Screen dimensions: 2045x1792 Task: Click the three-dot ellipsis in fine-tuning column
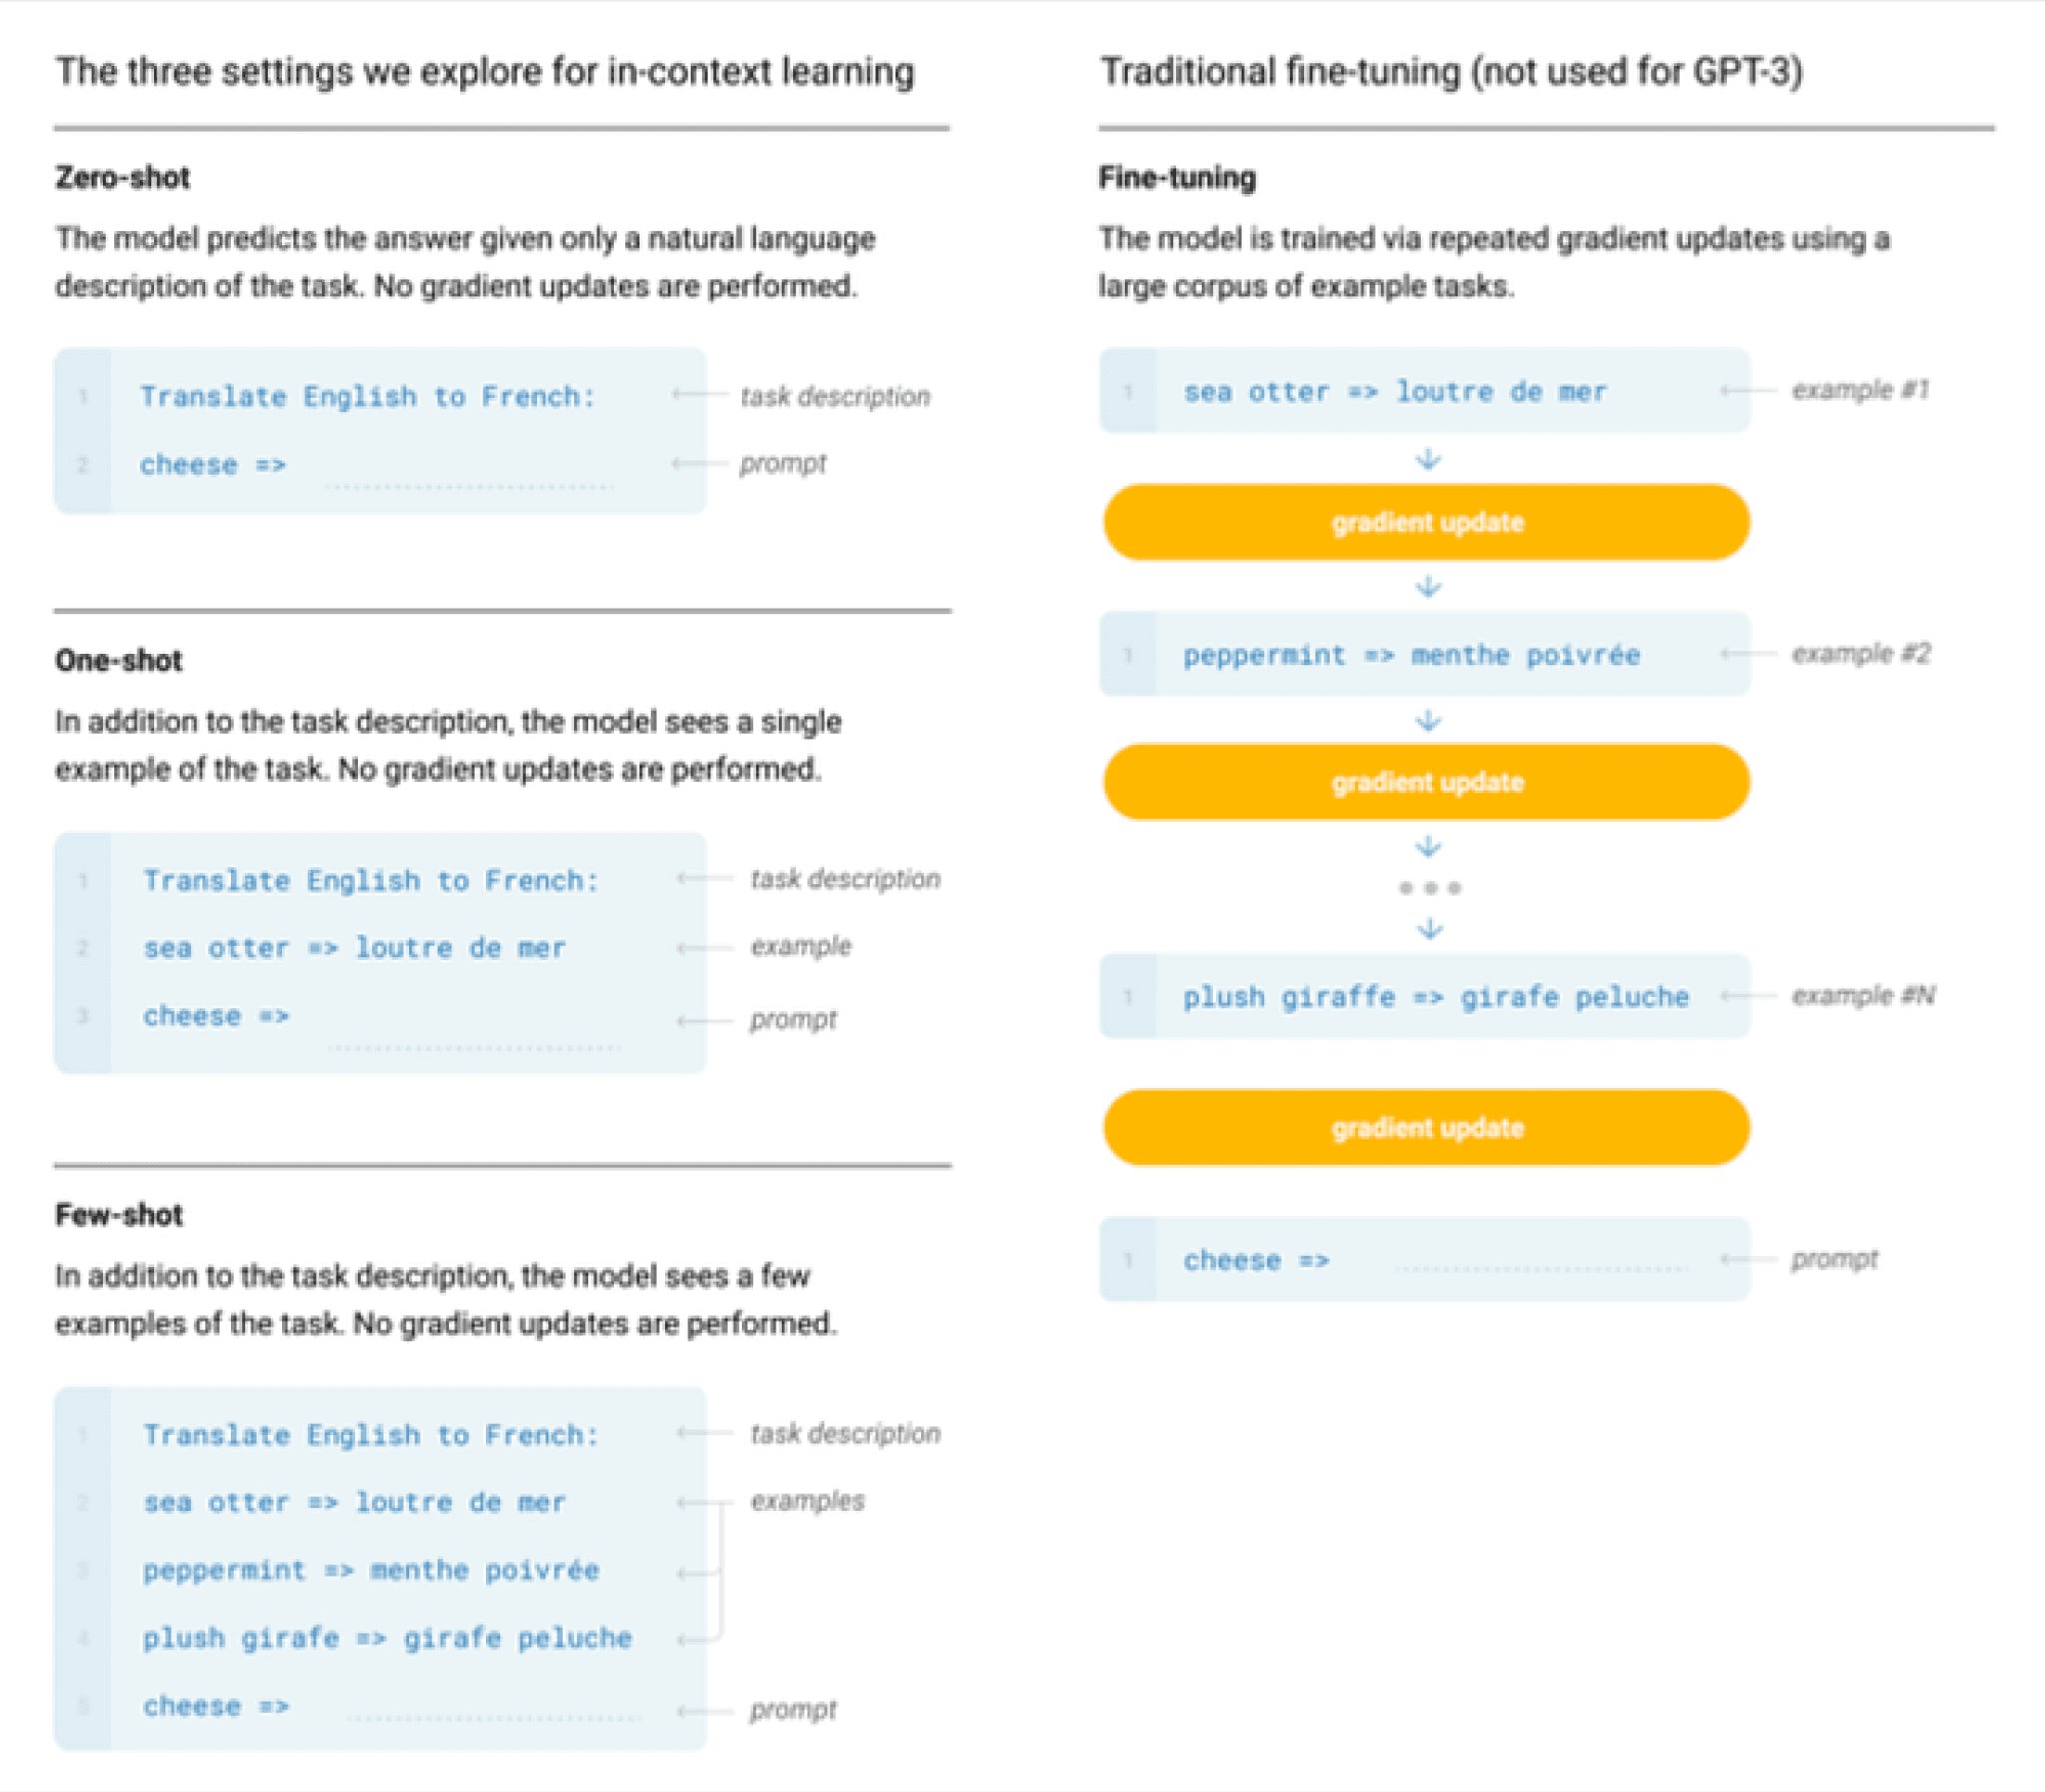1429,887
